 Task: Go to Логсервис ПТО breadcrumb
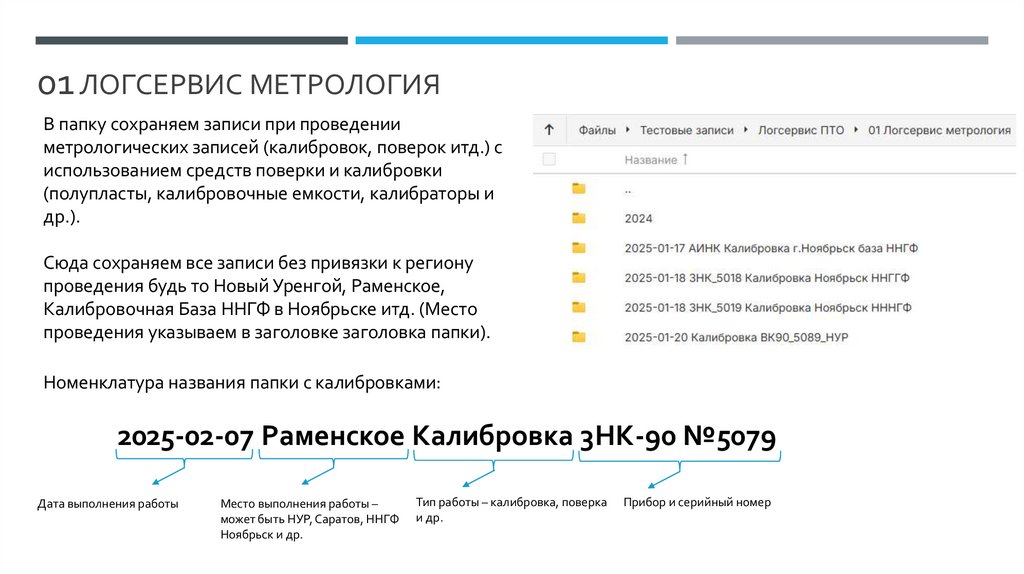tap(801, 130)
